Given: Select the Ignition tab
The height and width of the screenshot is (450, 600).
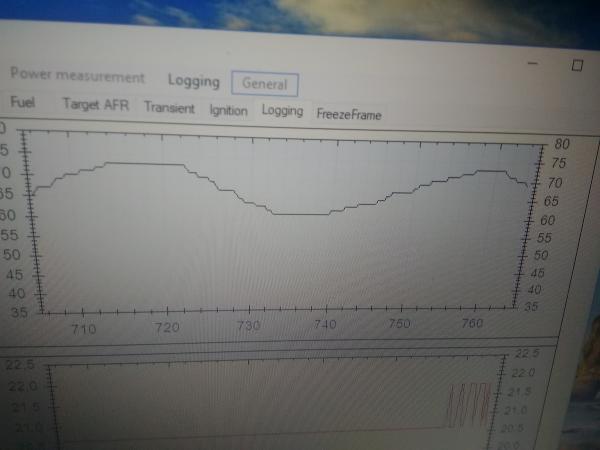Looking at the screenshot, I should (x=228, y=110).
